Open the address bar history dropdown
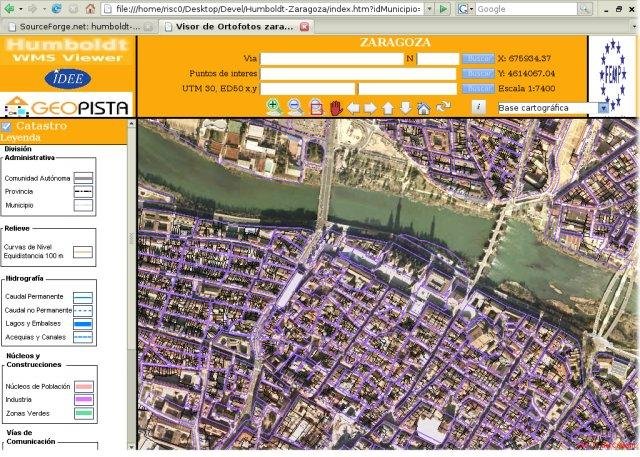The width and height of the screenshot is (640, 457). click(x=429, y=9)
